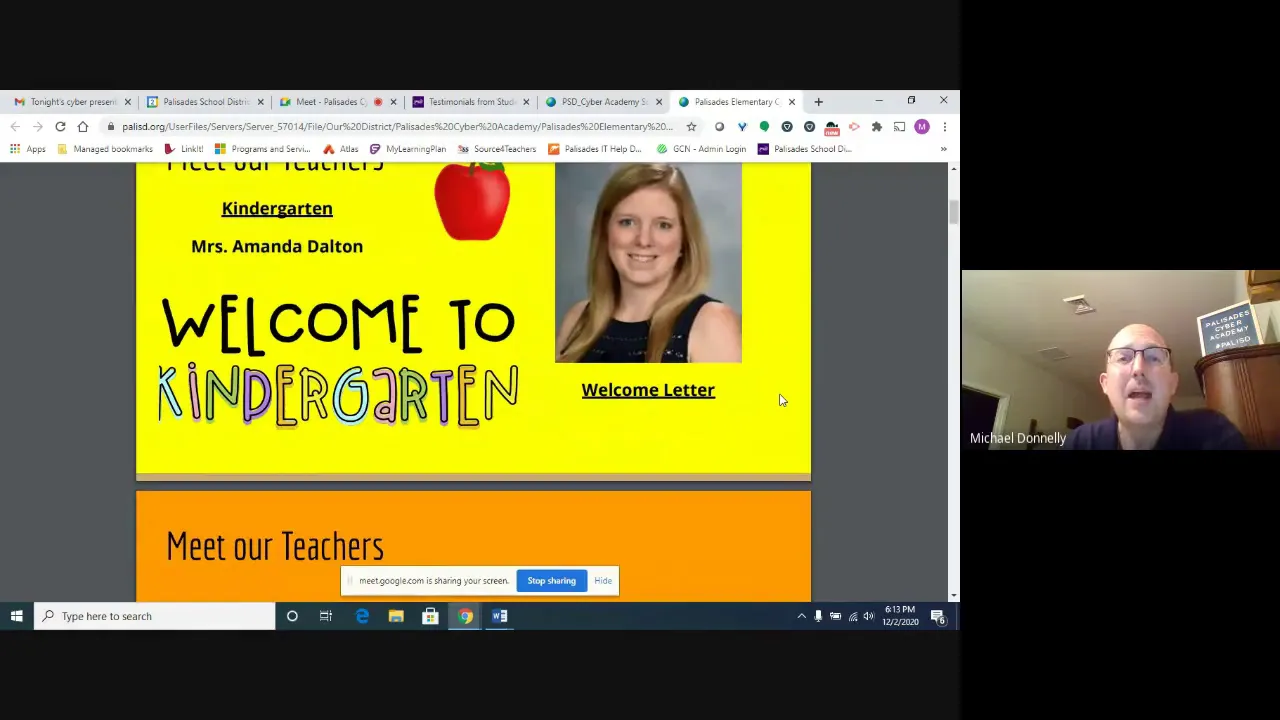Viewport: 1280px width, 720px height.
Task: Open the Extensions puzzle piece menu
Action: pyautogui.click(x=877, y=127)
